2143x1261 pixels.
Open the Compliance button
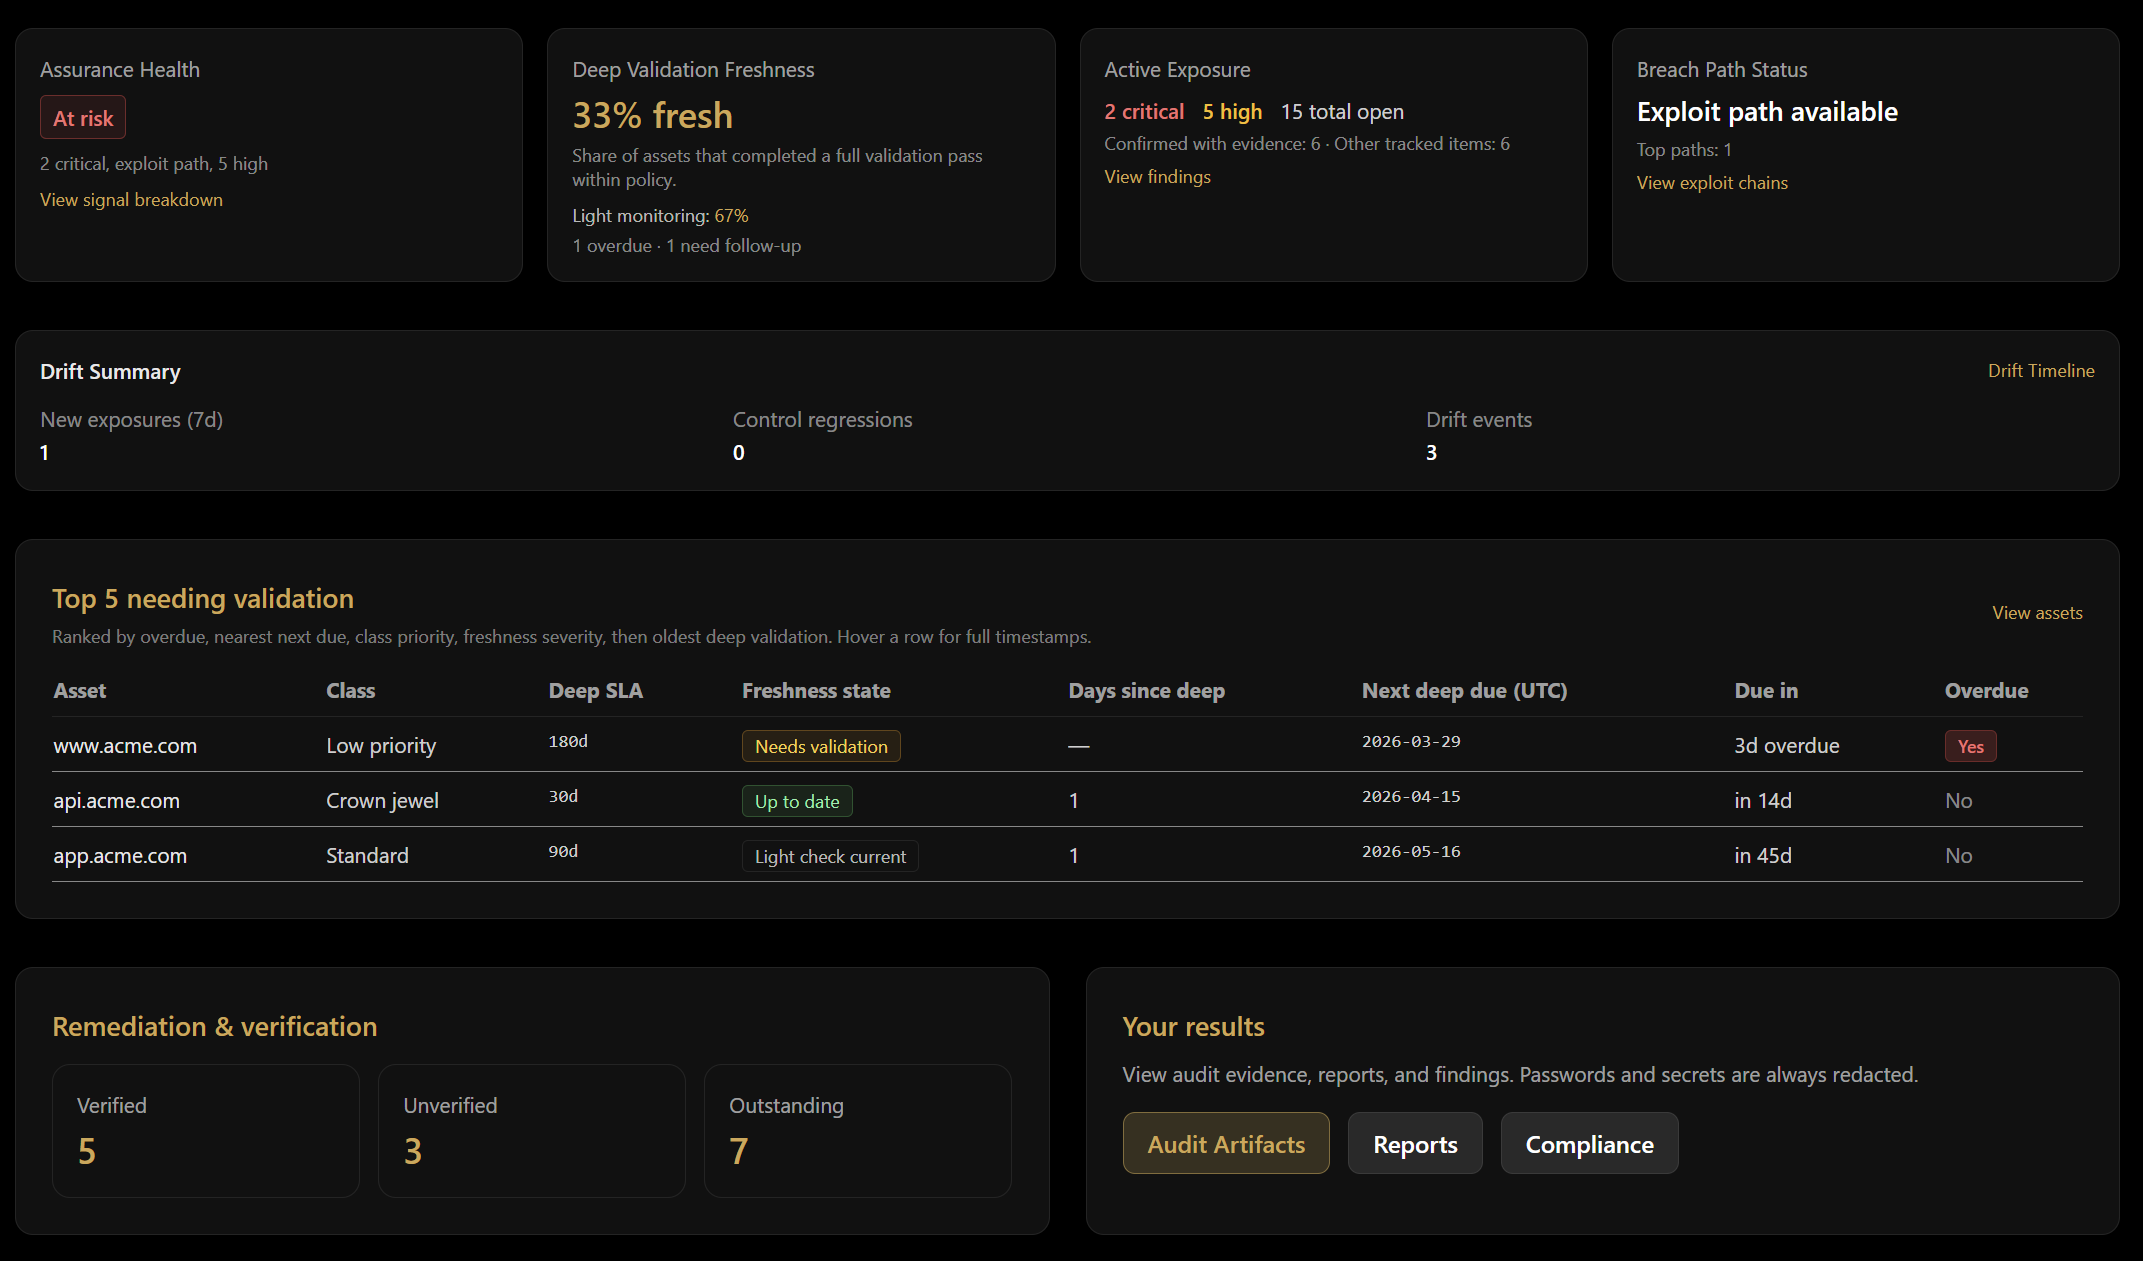pos(1589,1143)
